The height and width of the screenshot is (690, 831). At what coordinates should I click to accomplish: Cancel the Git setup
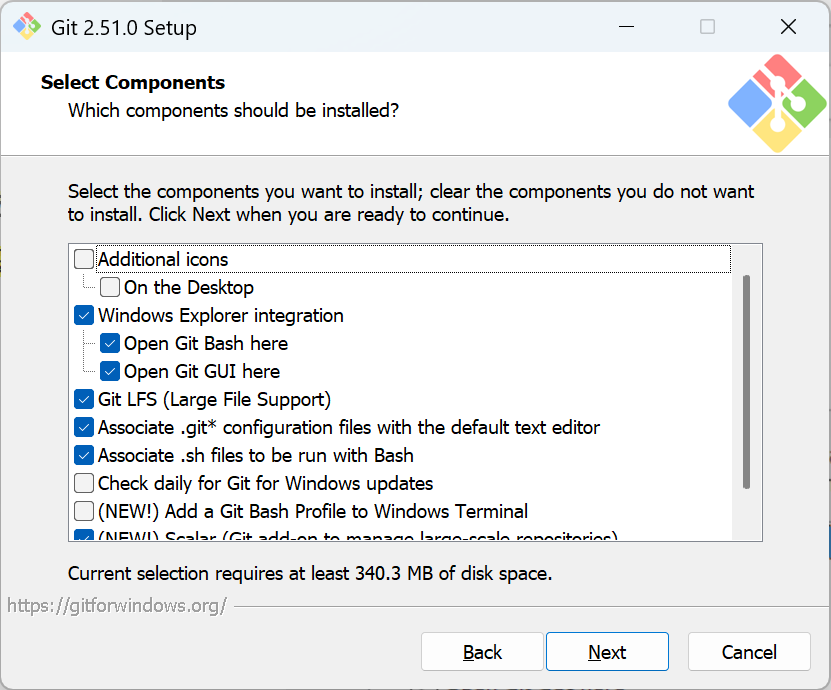(x=749, y=651)
